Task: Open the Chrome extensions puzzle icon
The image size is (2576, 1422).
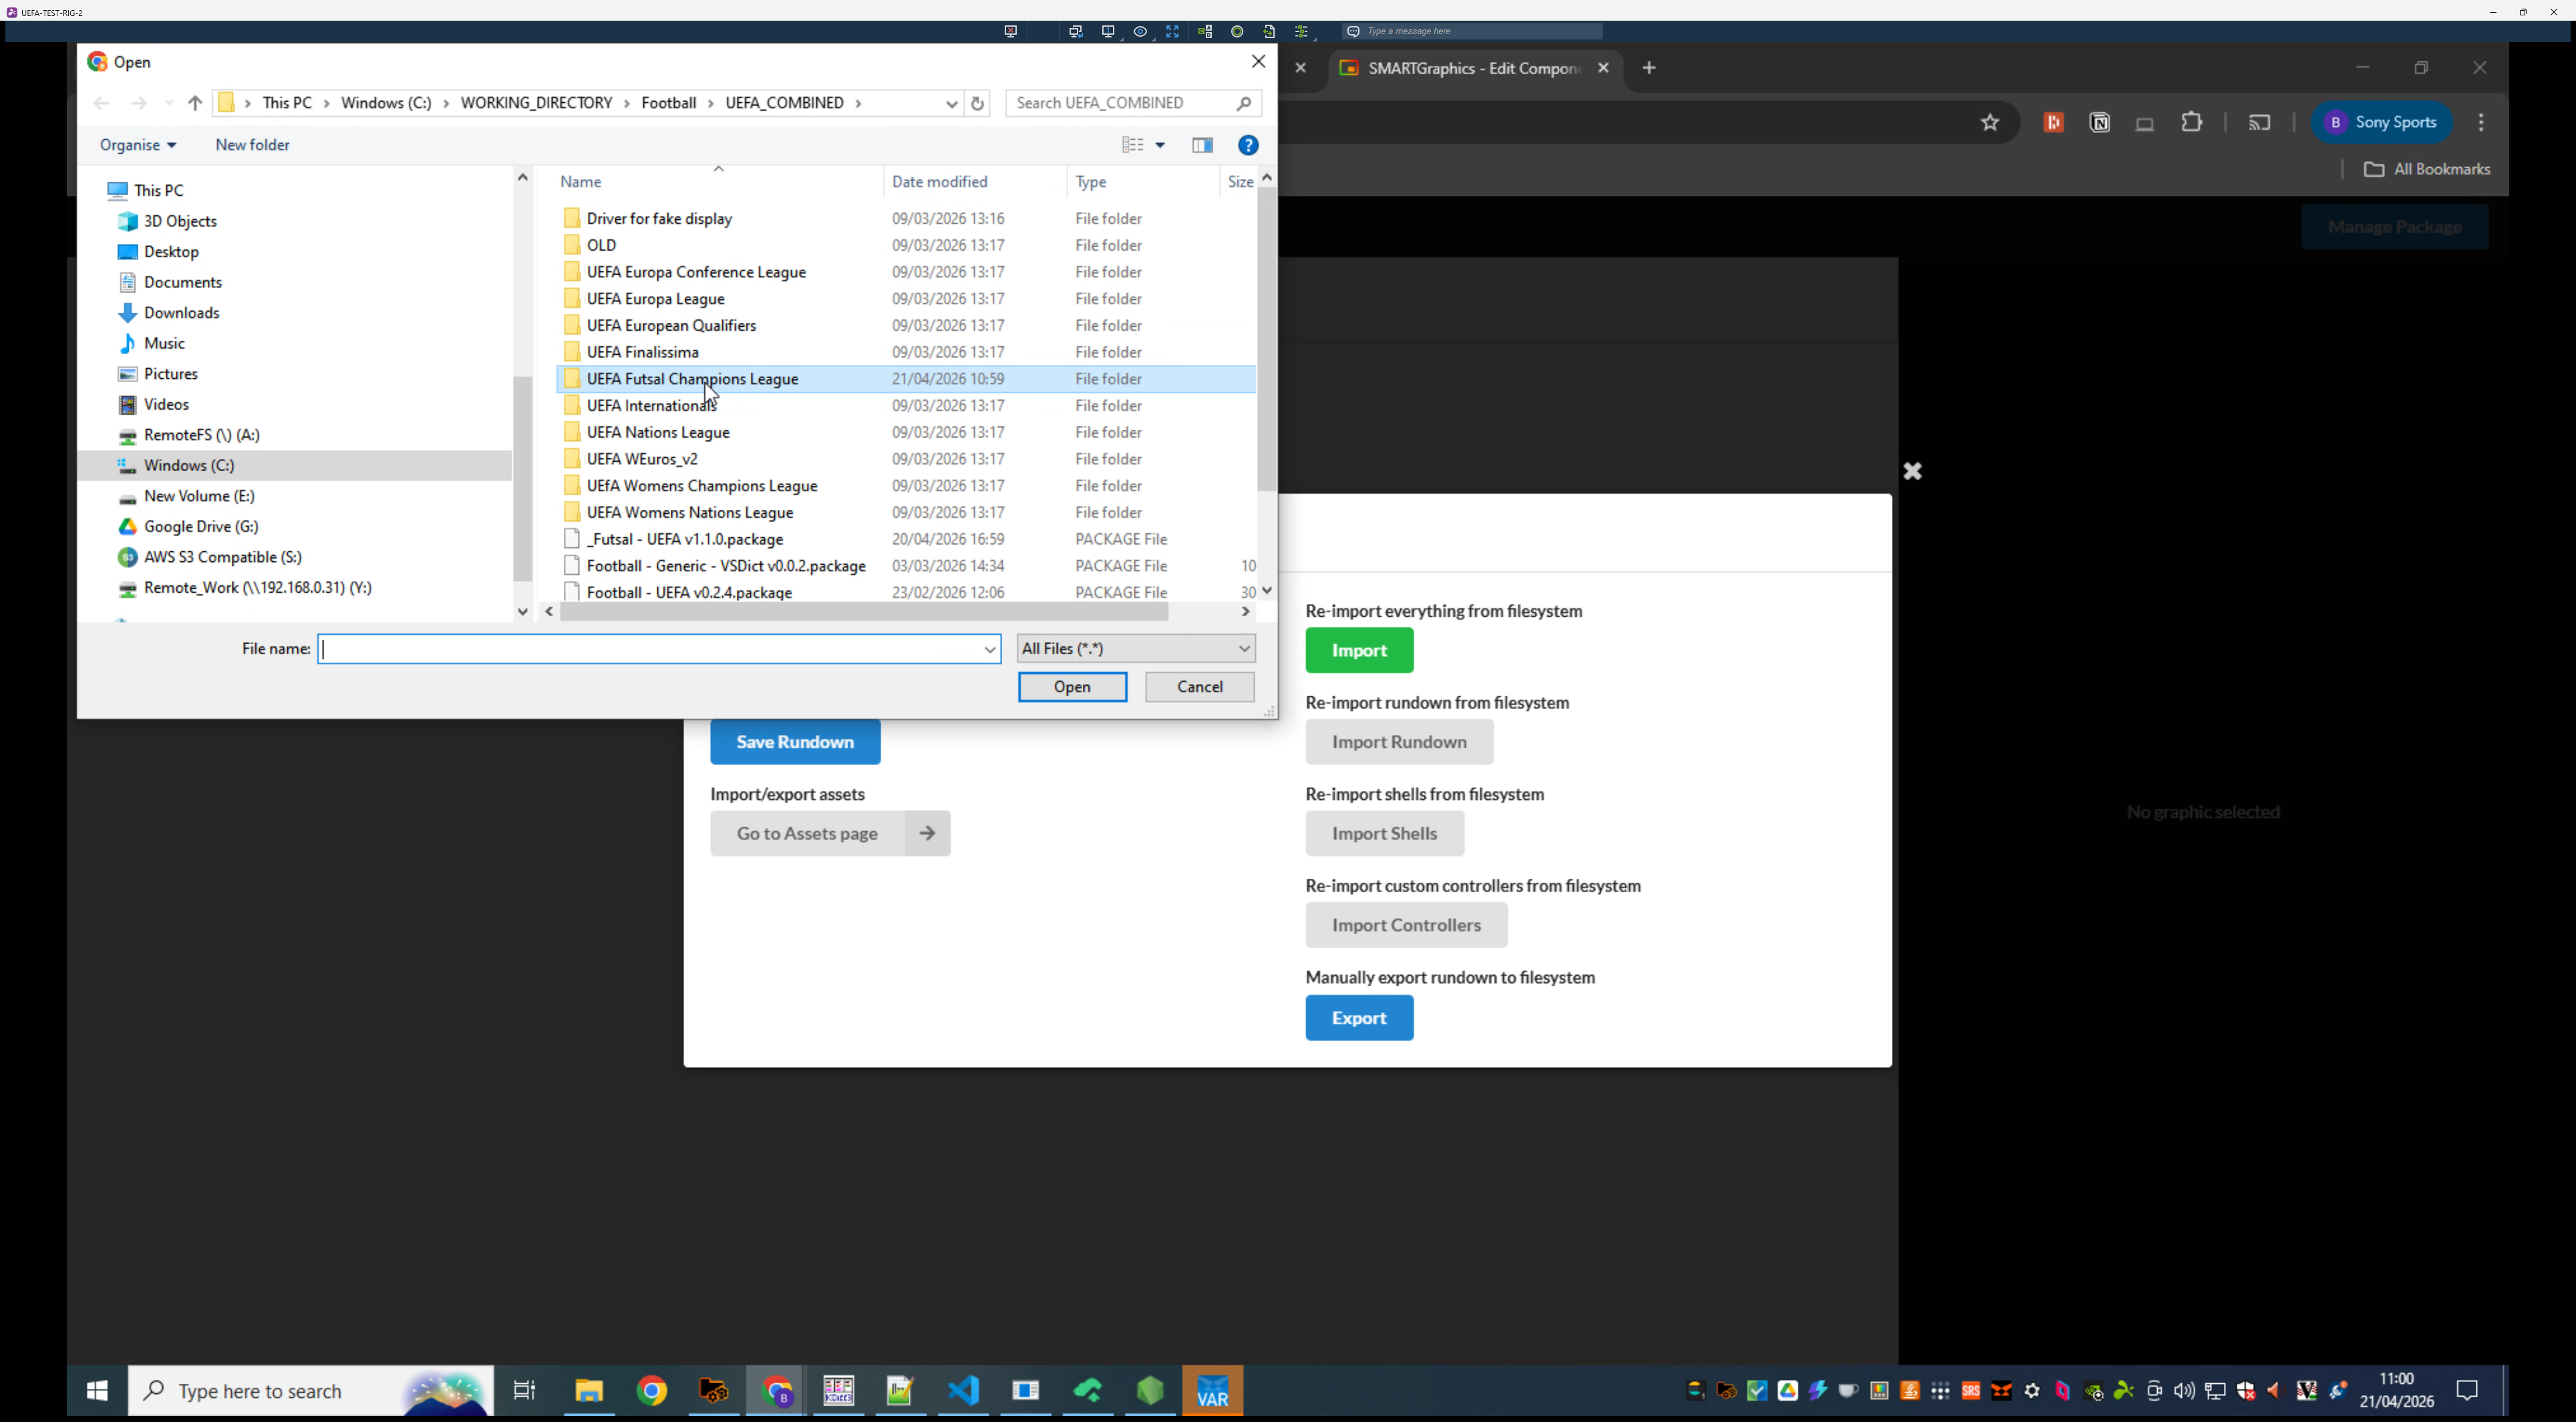Action: [2191, 122]
